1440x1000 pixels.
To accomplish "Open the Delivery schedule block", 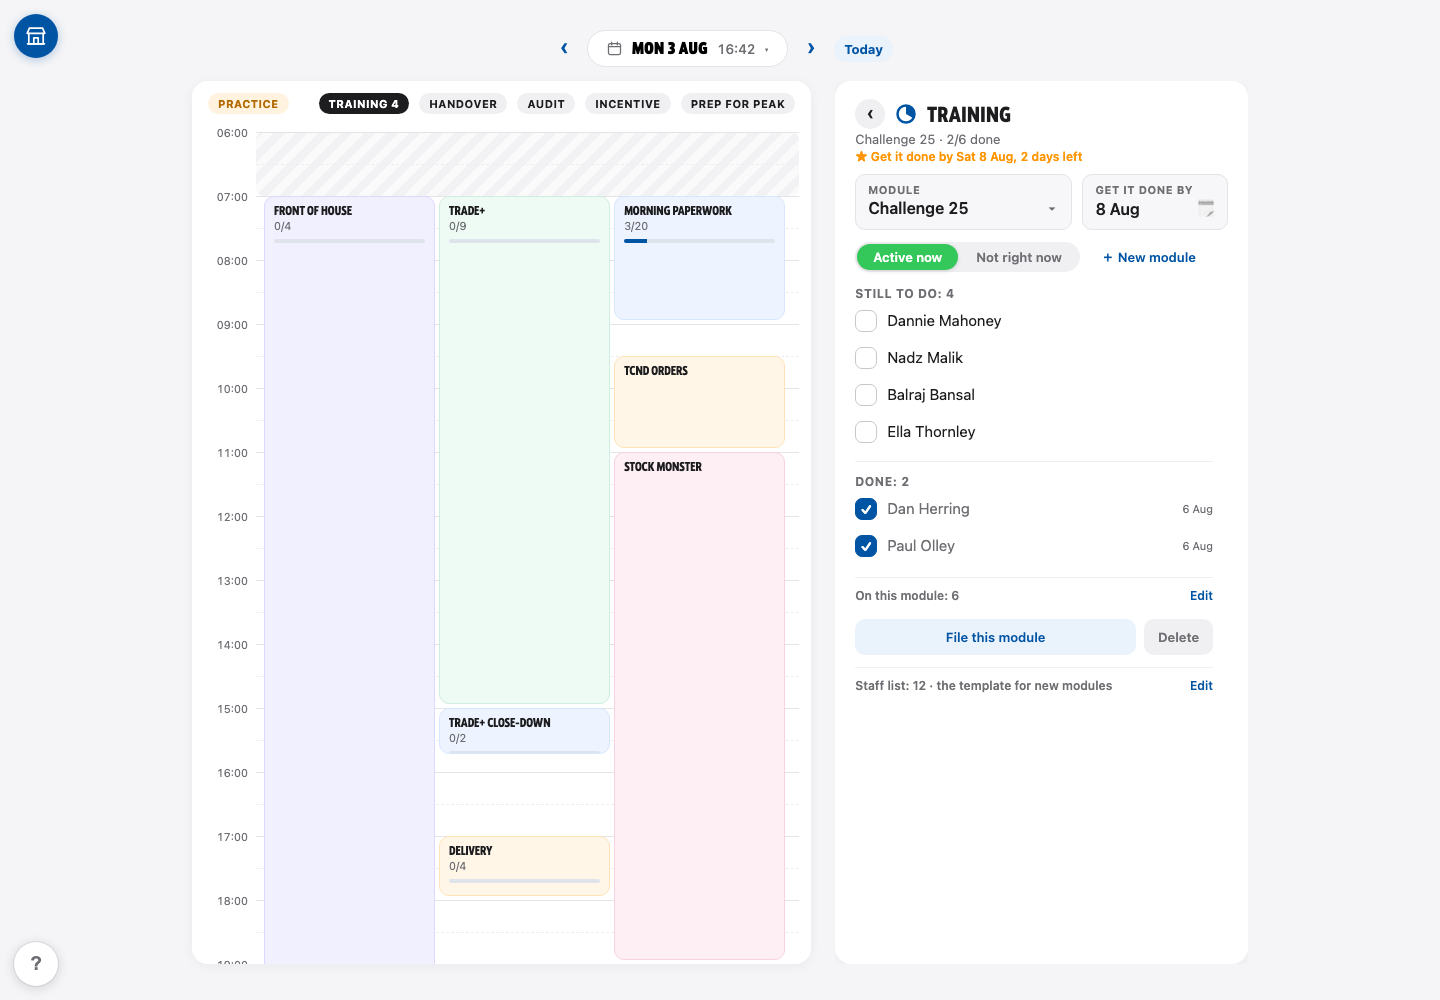I will point(524,866).
